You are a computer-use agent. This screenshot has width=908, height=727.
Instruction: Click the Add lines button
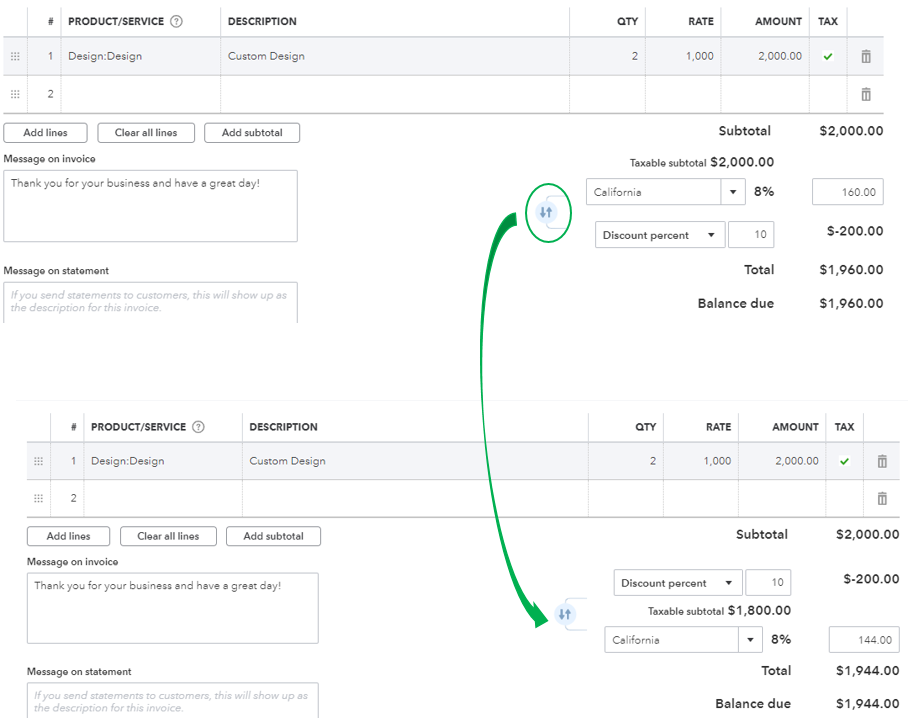pos(45,132)
